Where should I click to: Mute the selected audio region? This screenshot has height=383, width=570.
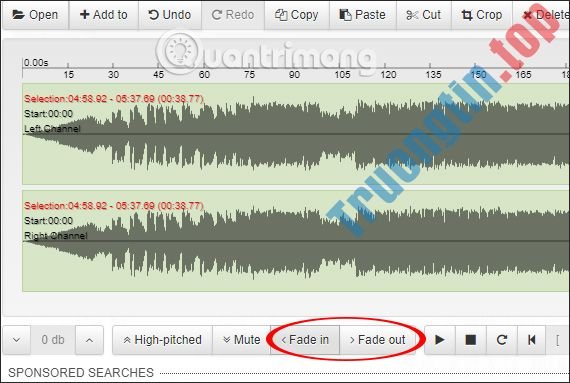click(x=242, y=340)
